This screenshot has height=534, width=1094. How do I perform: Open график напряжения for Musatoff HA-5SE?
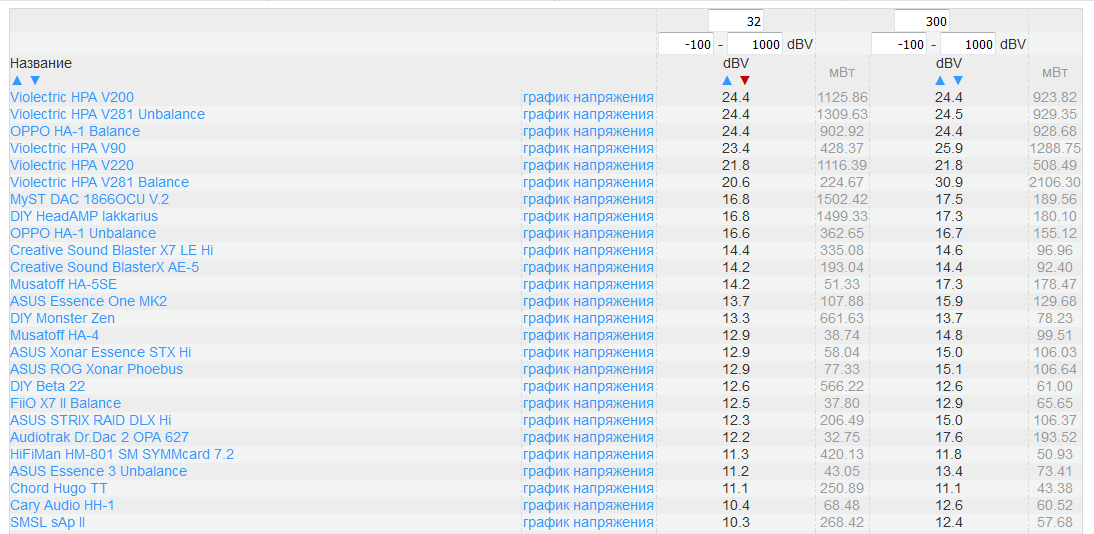point(588,284)
